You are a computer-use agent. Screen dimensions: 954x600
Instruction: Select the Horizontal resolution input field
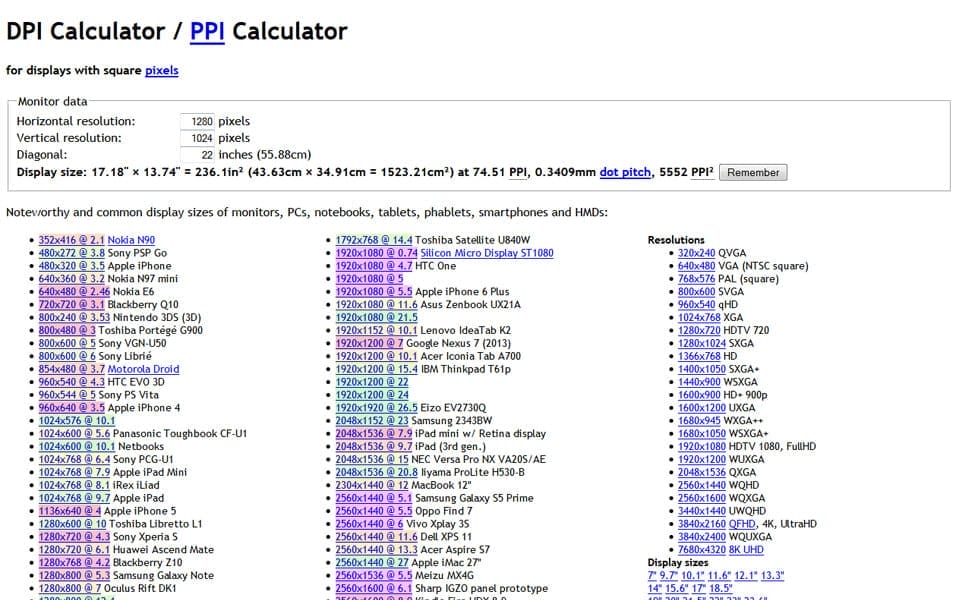[x=197, y=121]
